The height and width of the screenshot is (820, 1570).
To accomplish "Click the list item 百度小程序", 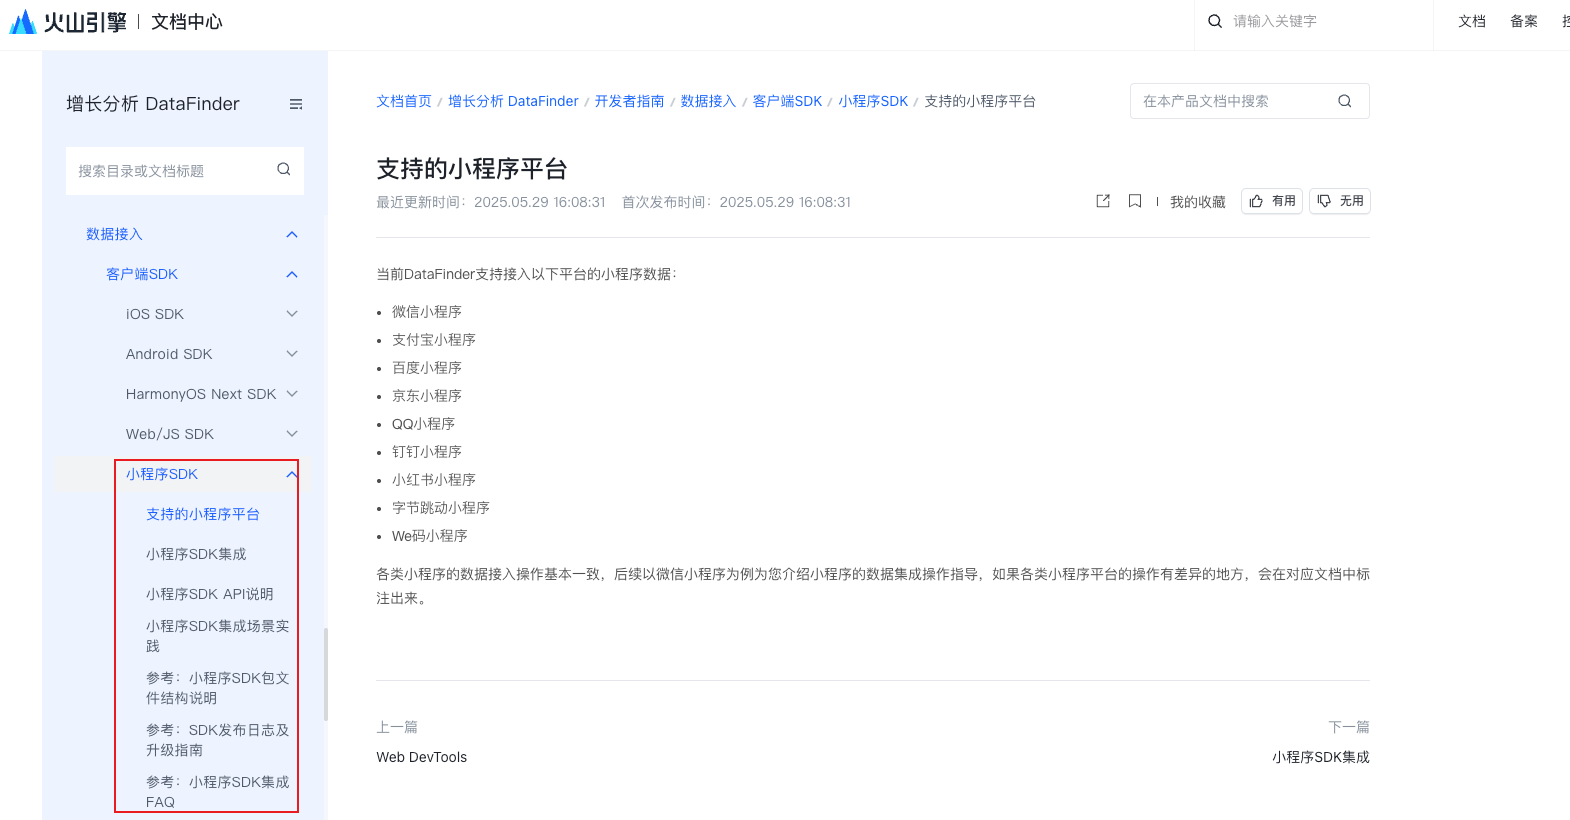I will pyautogui.click(x=427, y=368).
